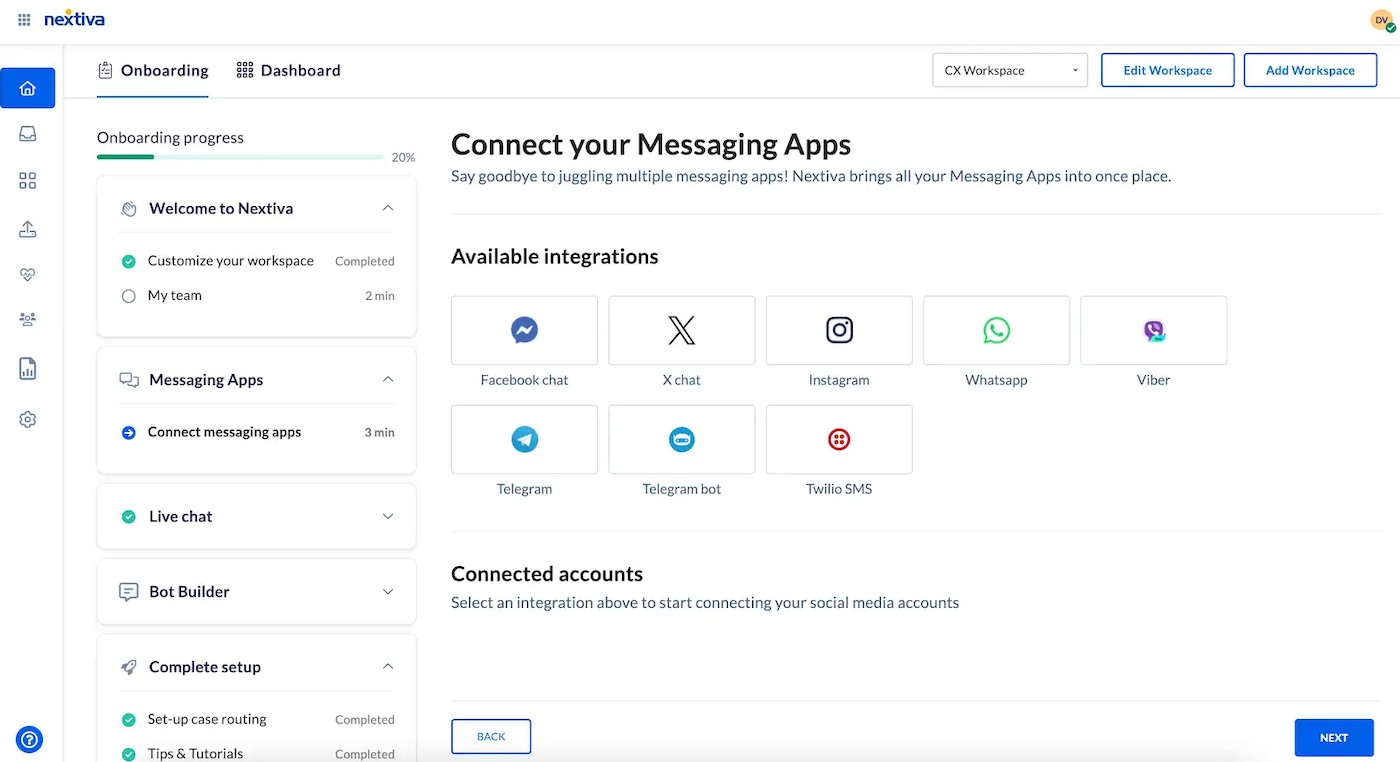Click the Available integrations heading
Viewport: 1400px width, 762px height.
coord(555,257)
